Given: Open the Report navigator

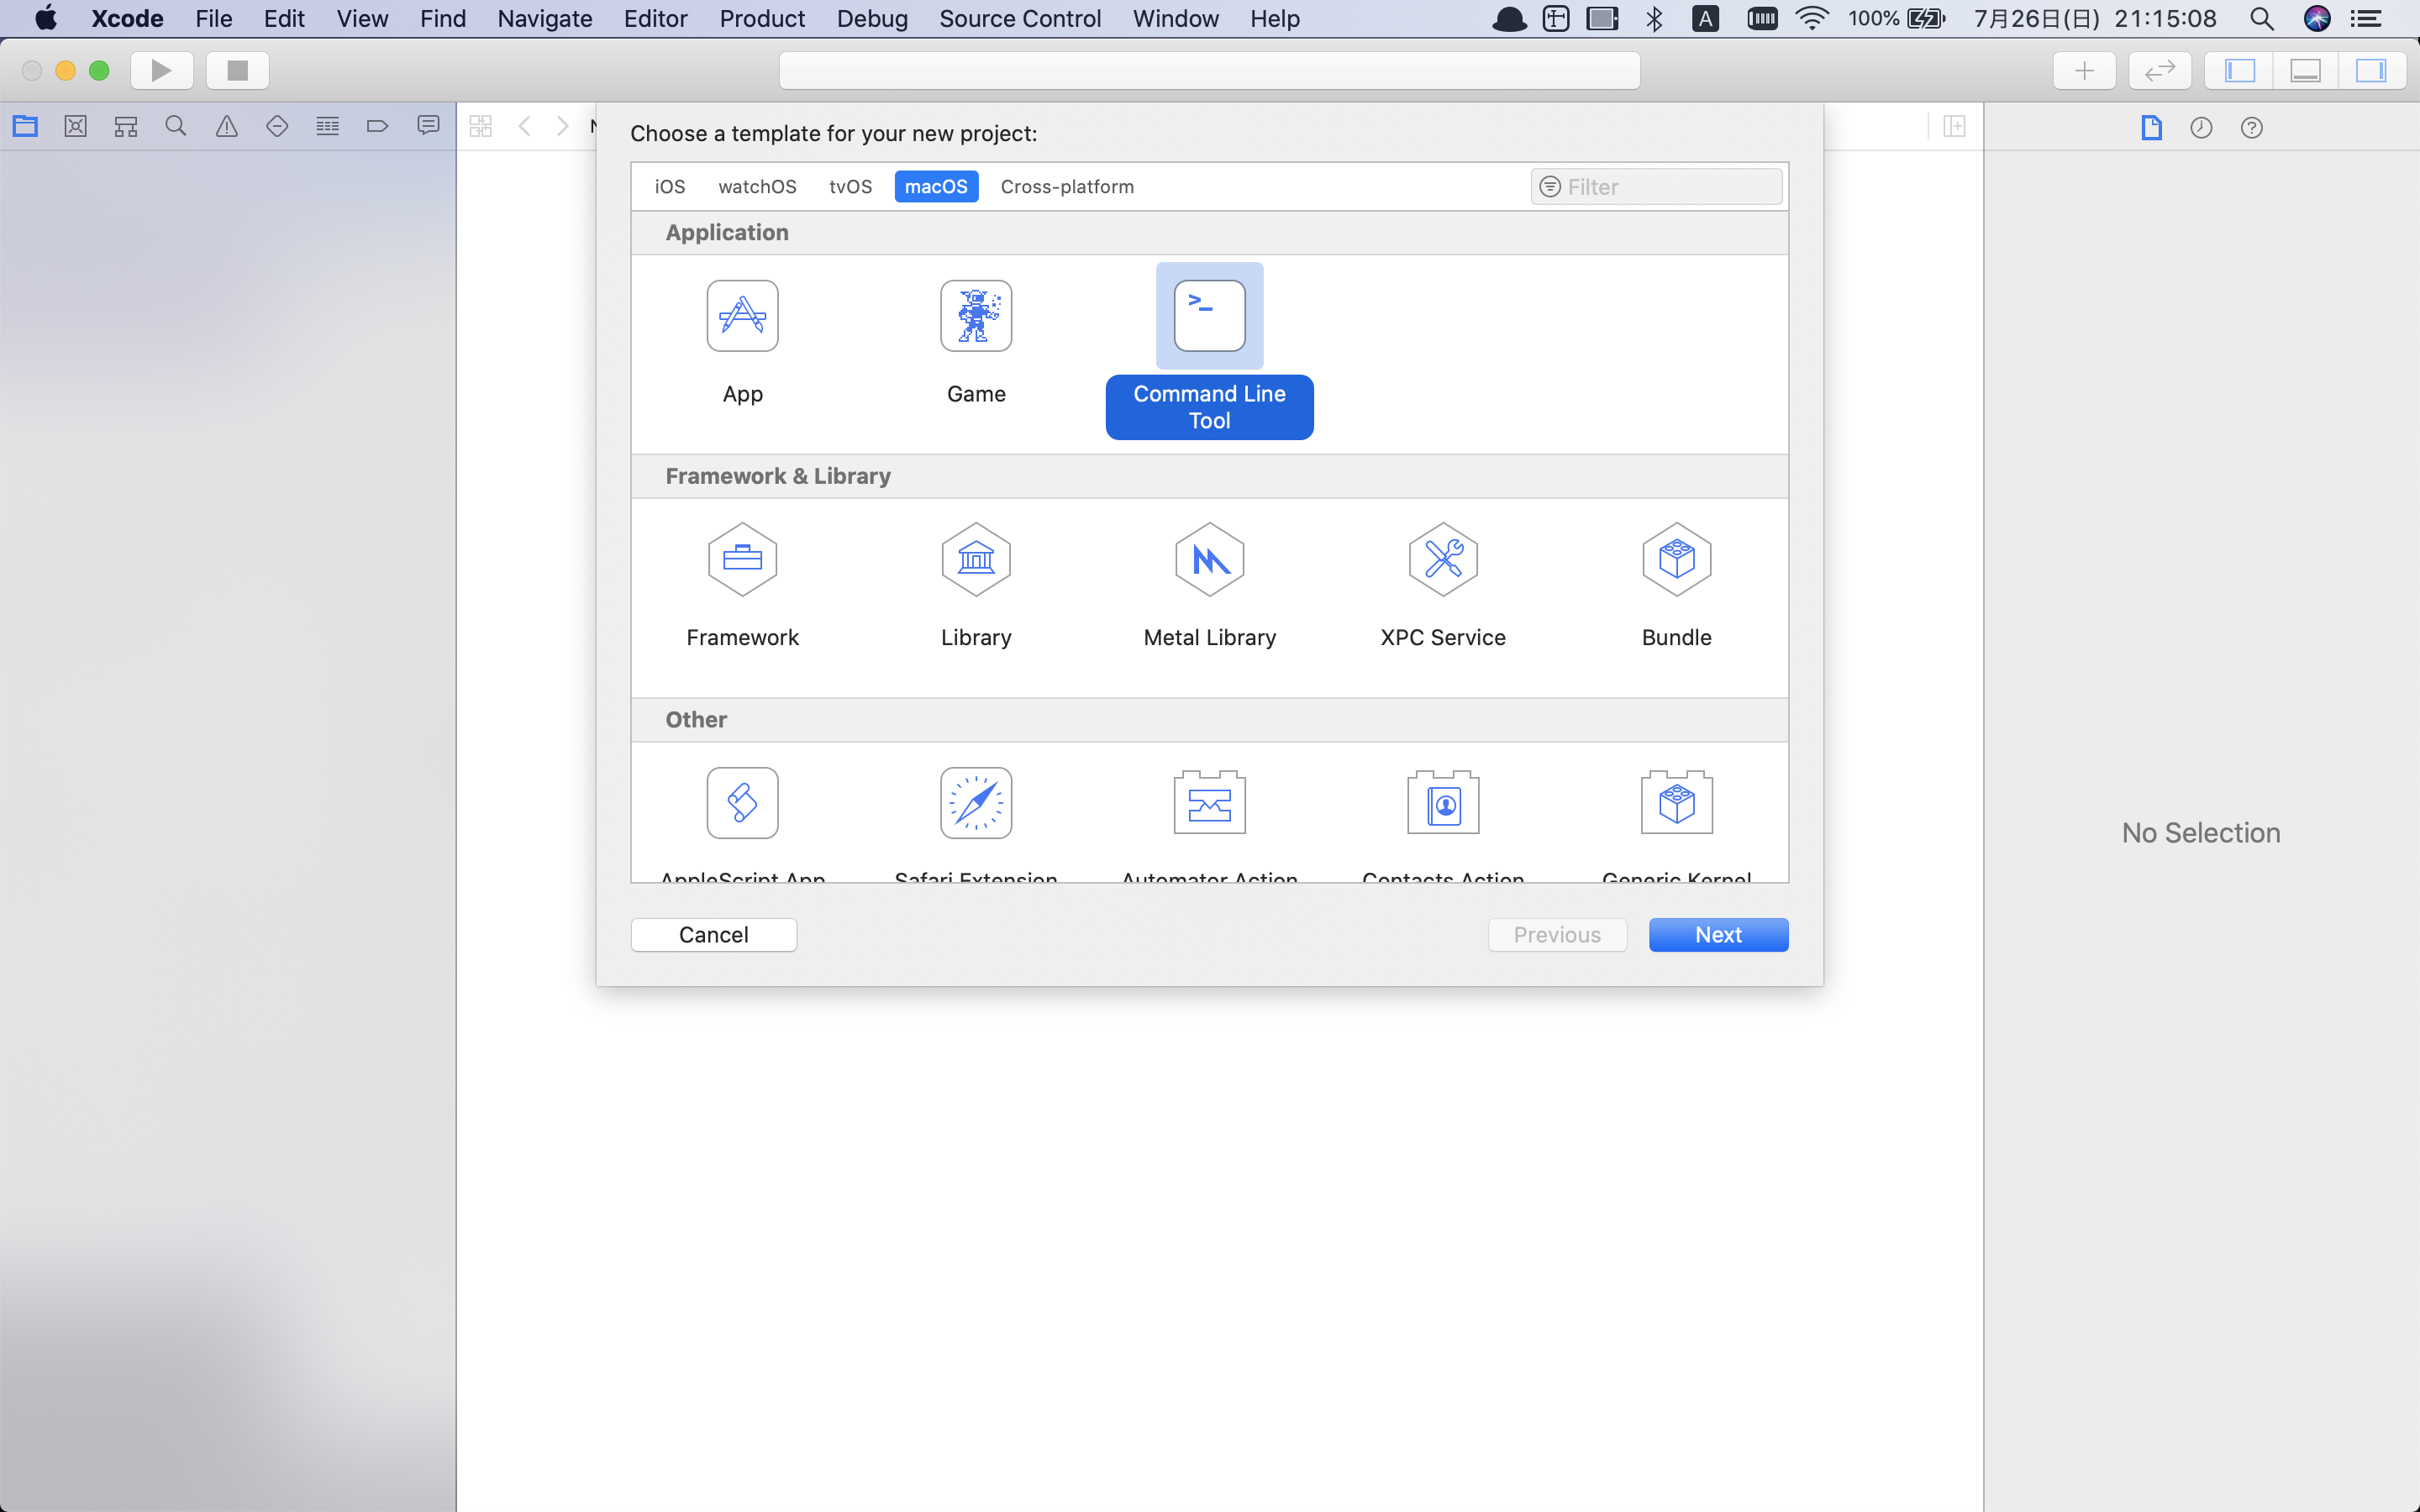Looking at the screenshot, I should click(x=428, y=126).
